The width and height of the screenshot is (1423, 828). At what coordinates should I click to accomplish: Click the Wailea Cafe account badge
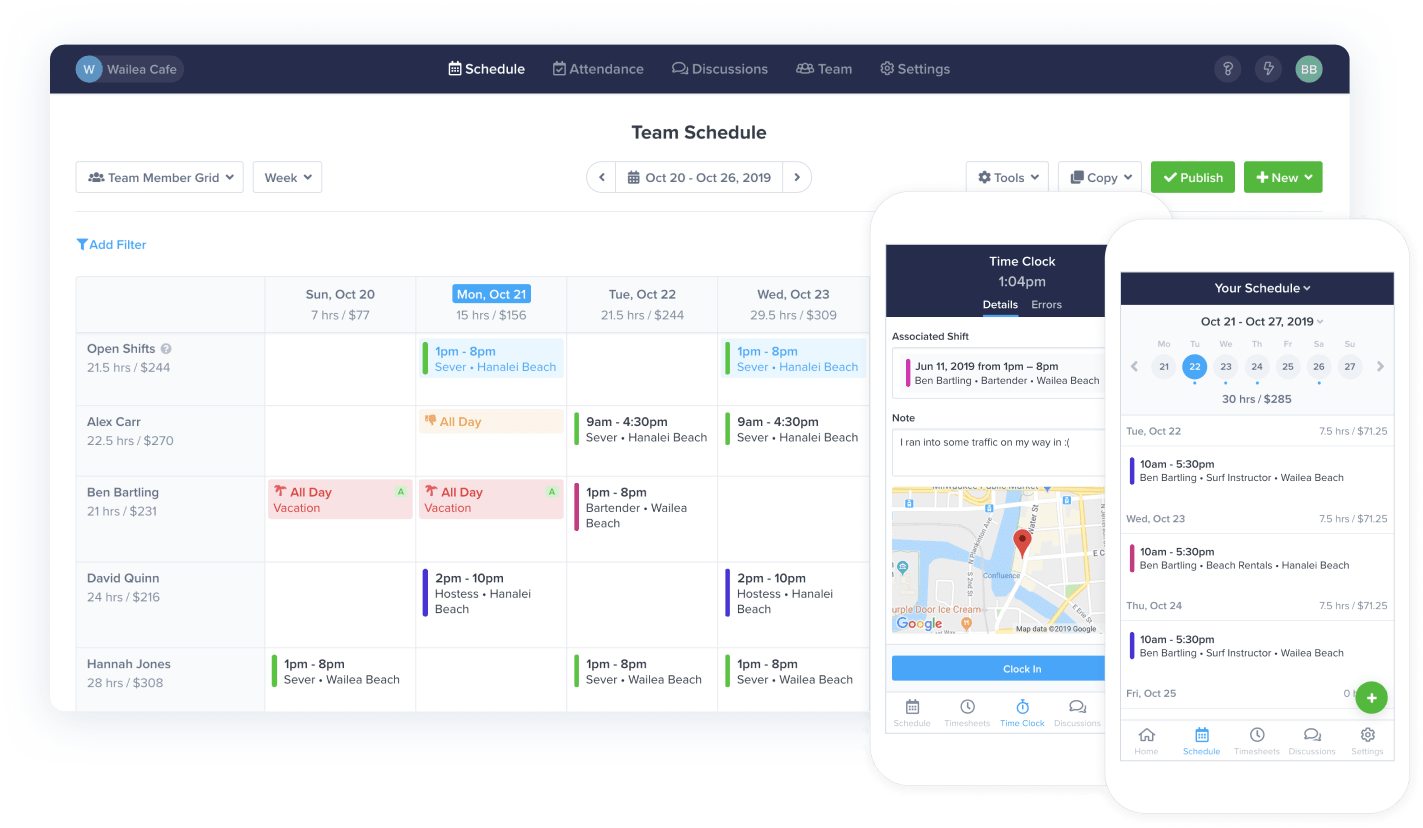130,69
